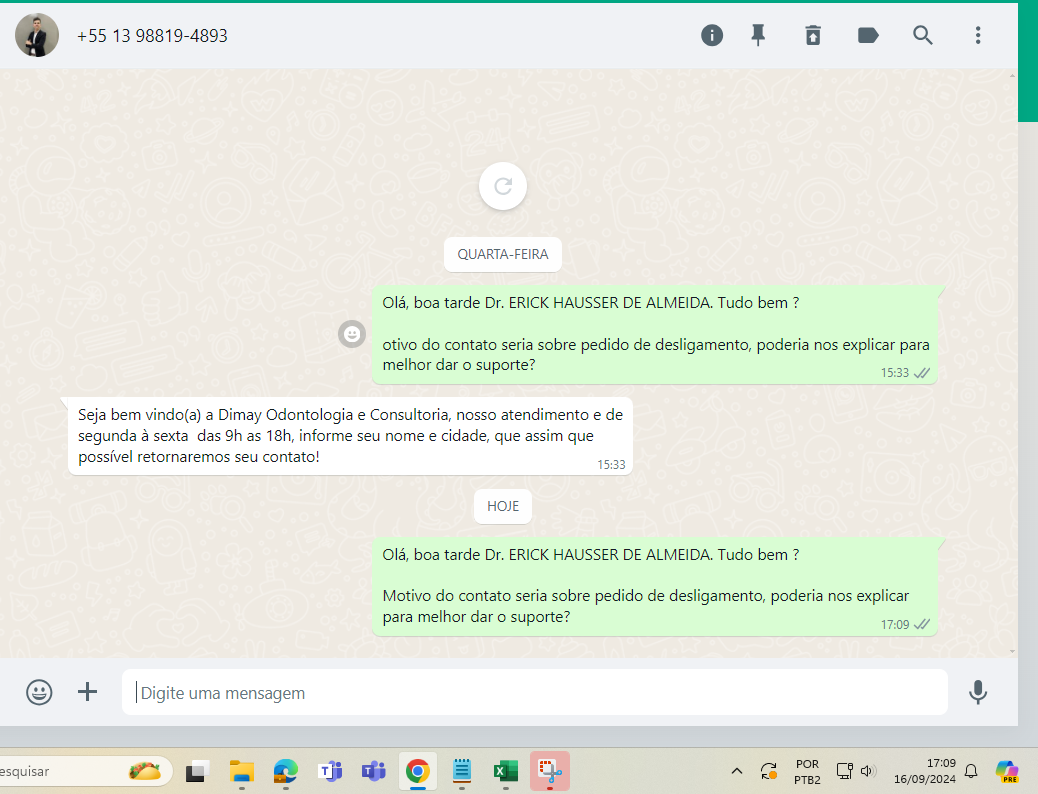Screen dimensions: 1038x794
Task: Launch Excel from the taskbar
Action: 504,771
